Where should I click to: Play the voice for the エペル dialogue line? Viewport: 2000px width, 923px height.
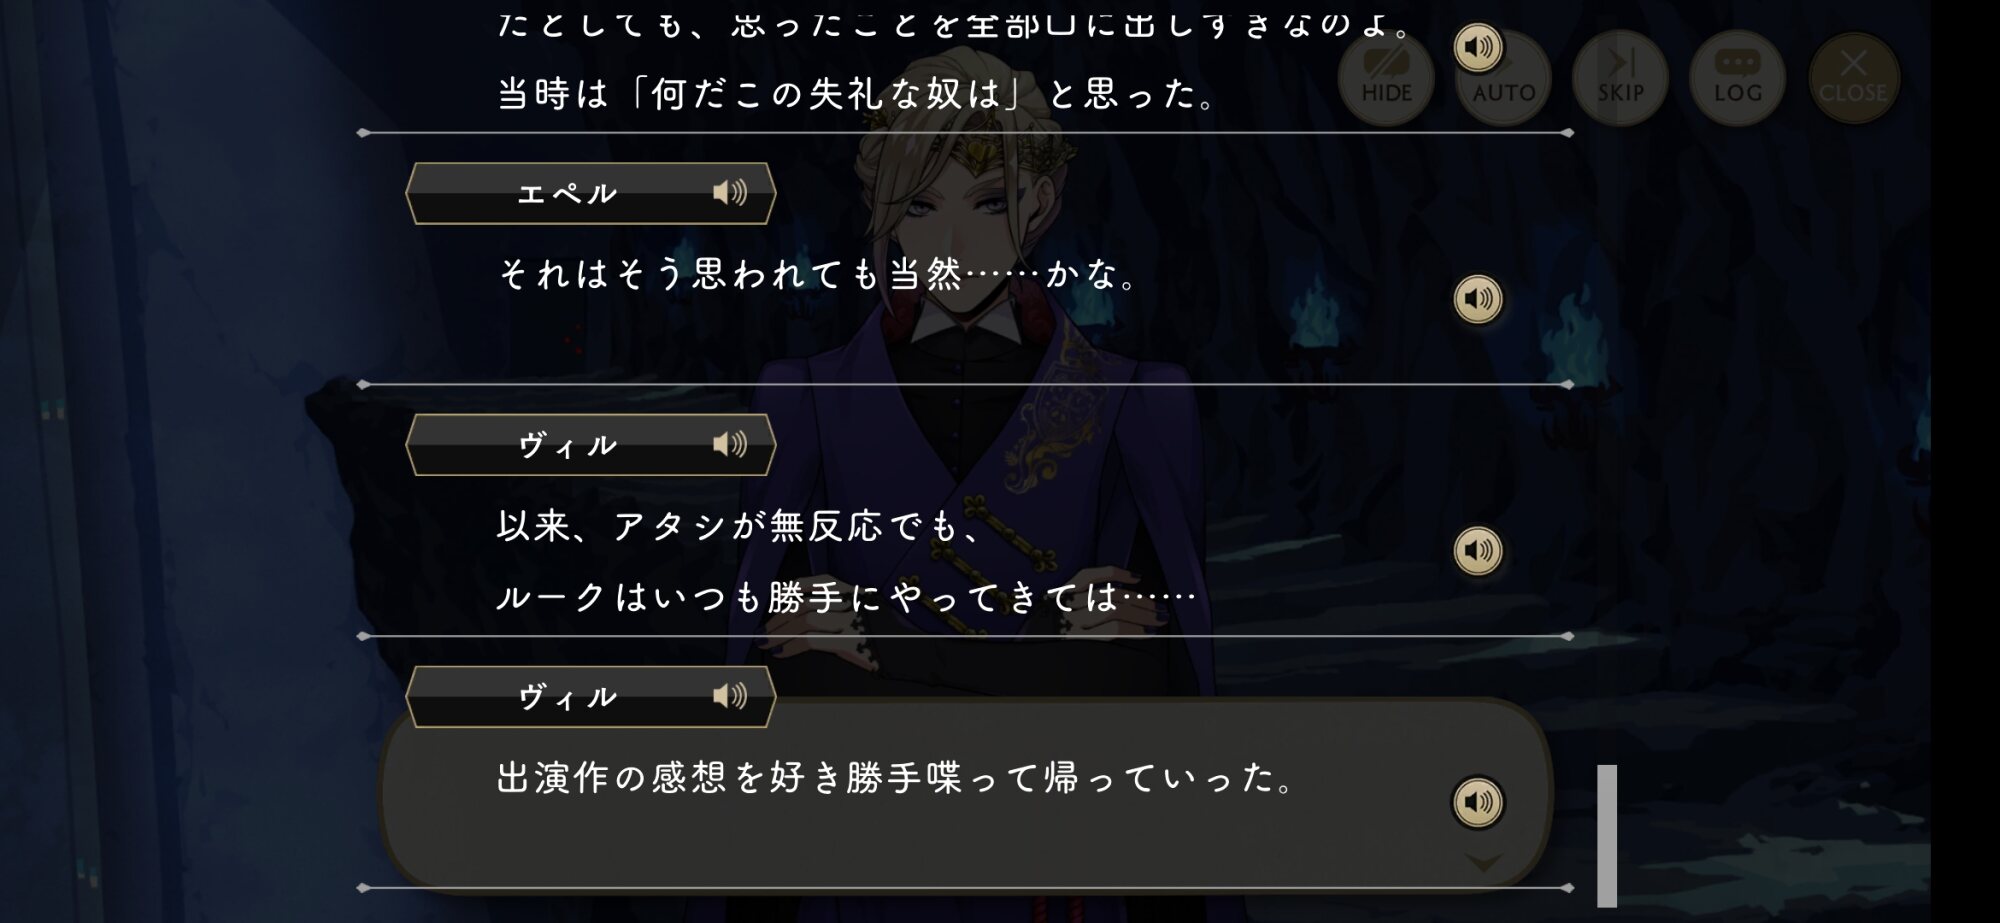click(x=1478, y=299)
